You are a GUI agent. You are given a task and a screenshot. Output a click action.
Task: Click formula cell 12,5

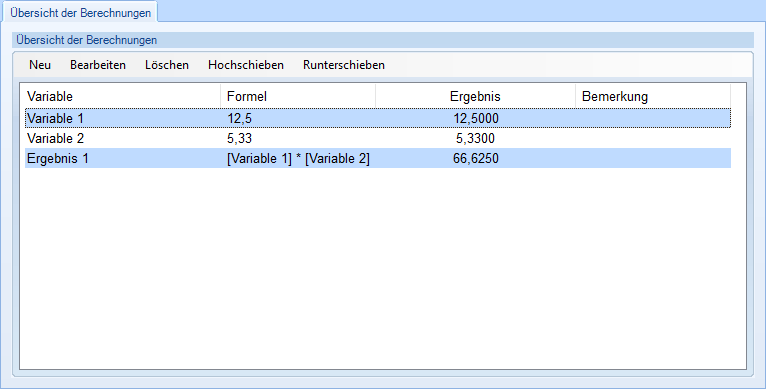pyautogui.click(x=239, y=118)
